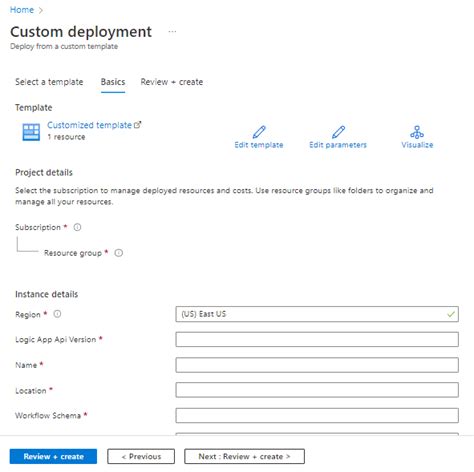Click the info icon beside Subscription
Image resolution: width=474 pixels, height=472 pixels.
77,227
